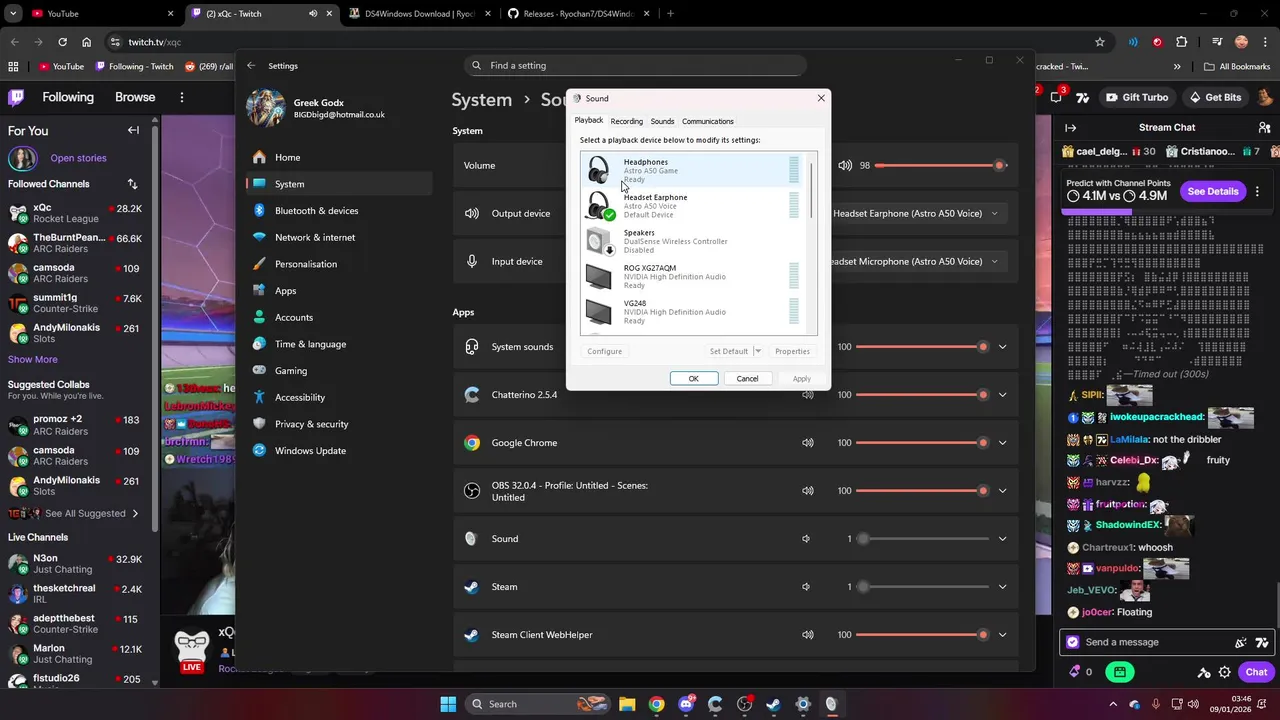Cancel the Sound dialog
1280x720 pixels.
point(747,379)
